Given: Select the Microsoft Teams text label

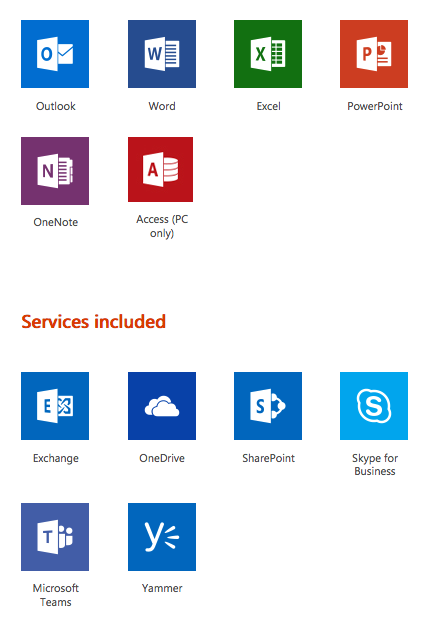Looking at the screenshot, I should (56, 595).
